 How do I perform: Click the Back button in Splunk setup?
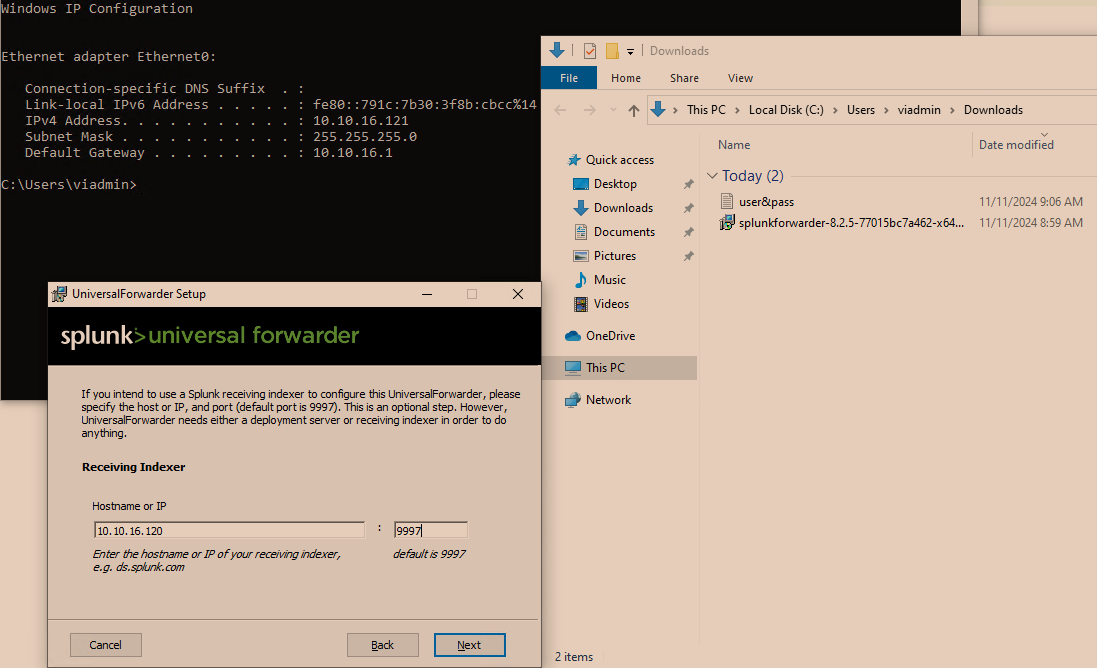[x=383, y=645]
